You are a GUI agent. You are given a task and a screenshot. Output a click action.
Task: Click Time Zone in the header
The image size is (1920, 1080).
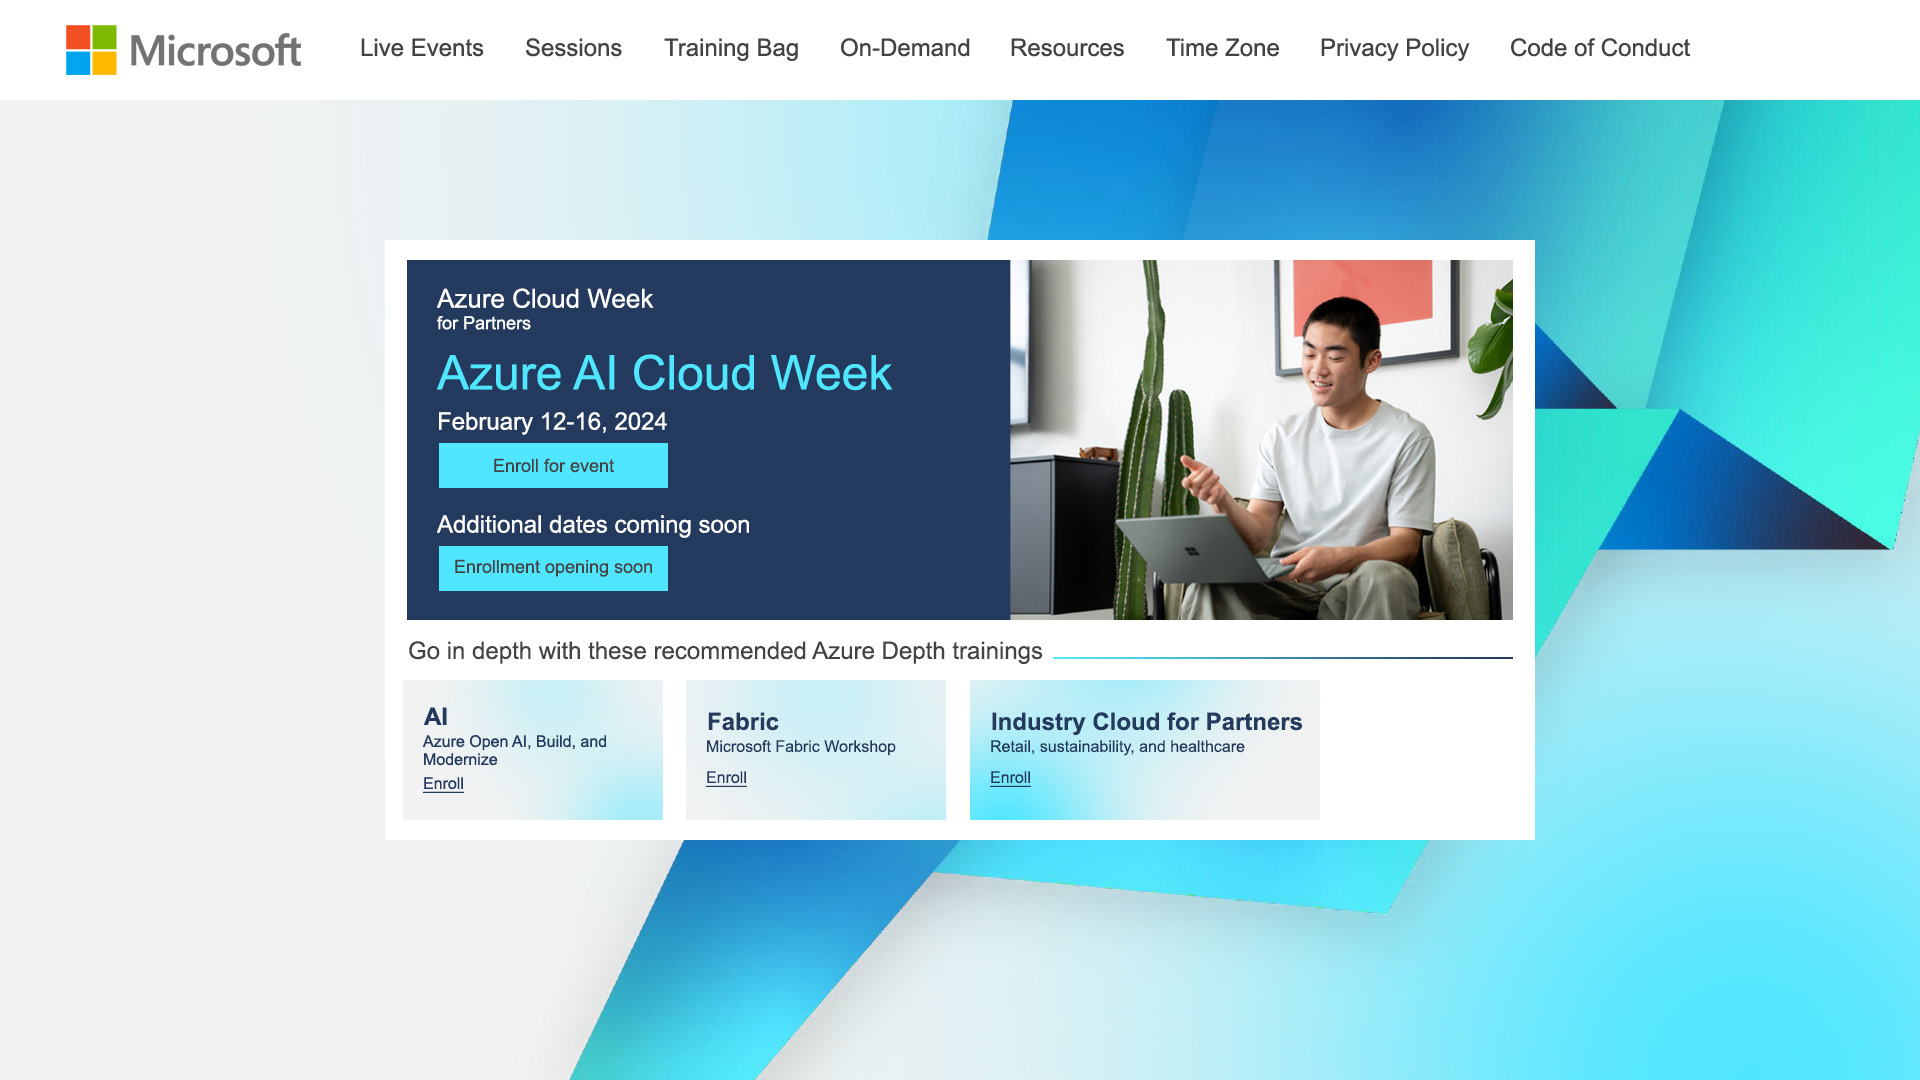coord(1222,48)
